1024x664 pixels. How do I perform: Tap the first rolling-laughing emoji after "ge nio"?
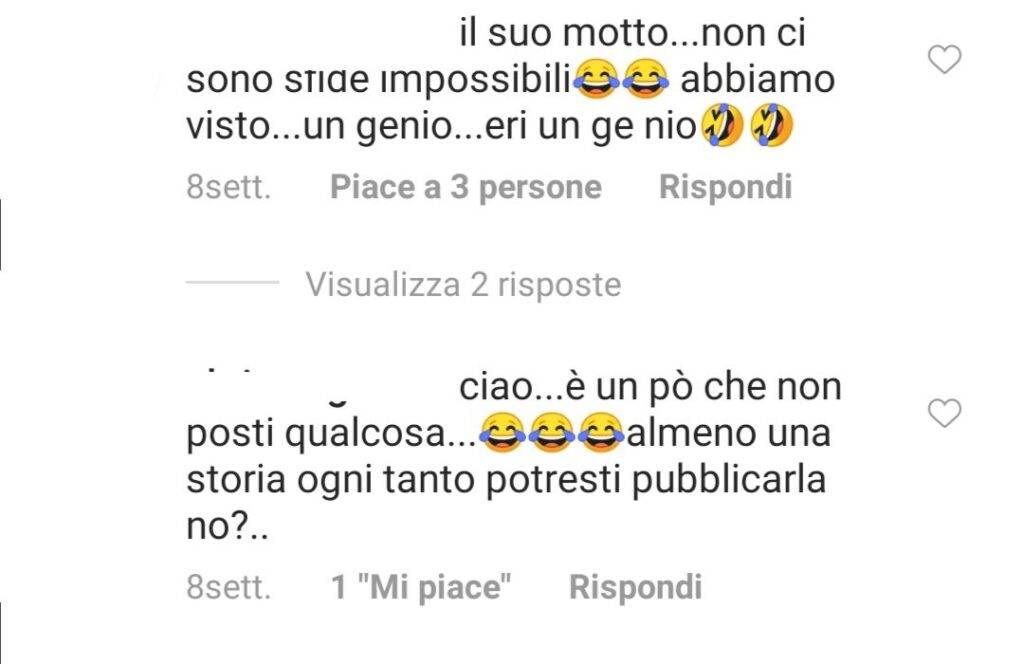click(722, 125)
